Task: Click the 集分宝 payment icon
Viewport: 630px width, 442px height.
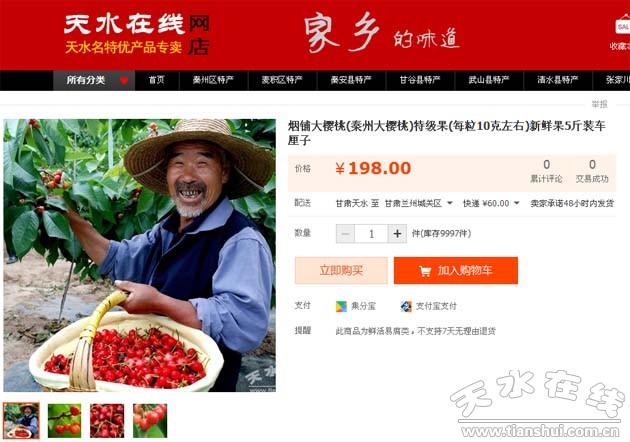Action: coord(341,307)
